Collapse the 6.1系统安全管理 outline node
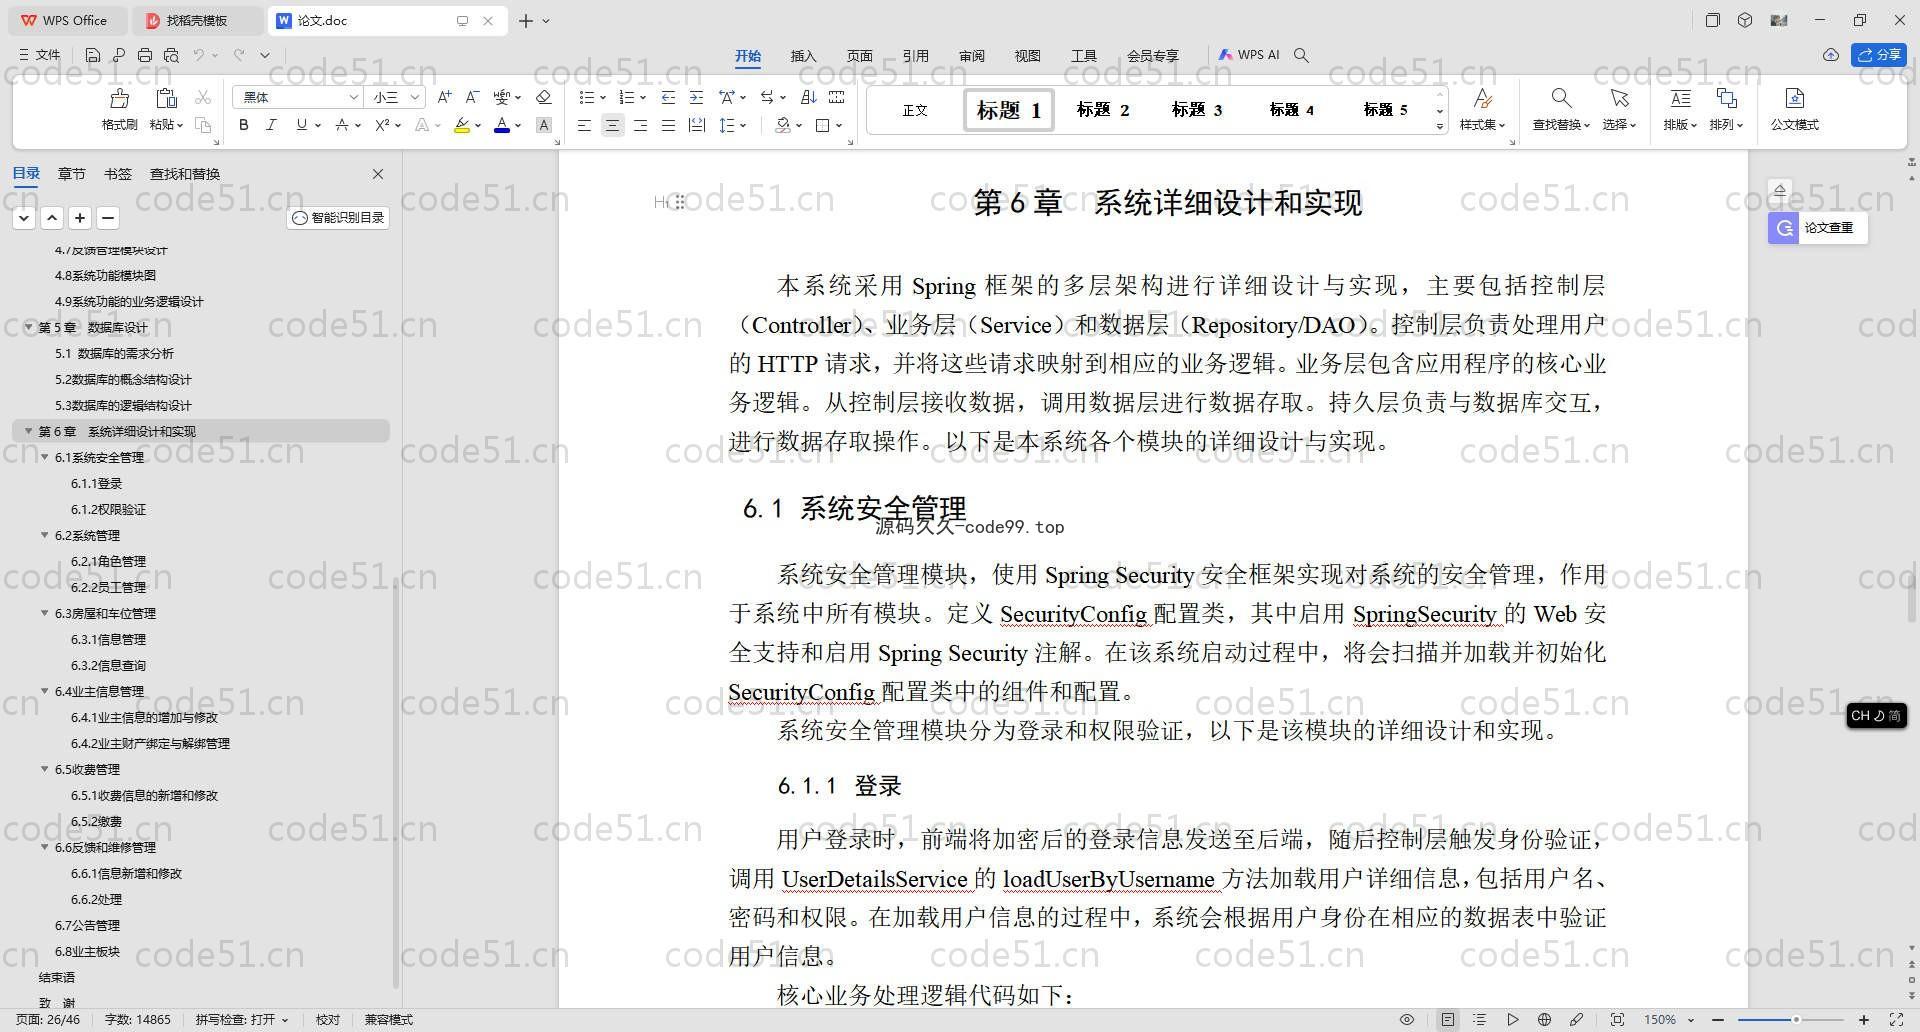The height and width of the screenshot is (1032, 1920). (x=45, y=457)
